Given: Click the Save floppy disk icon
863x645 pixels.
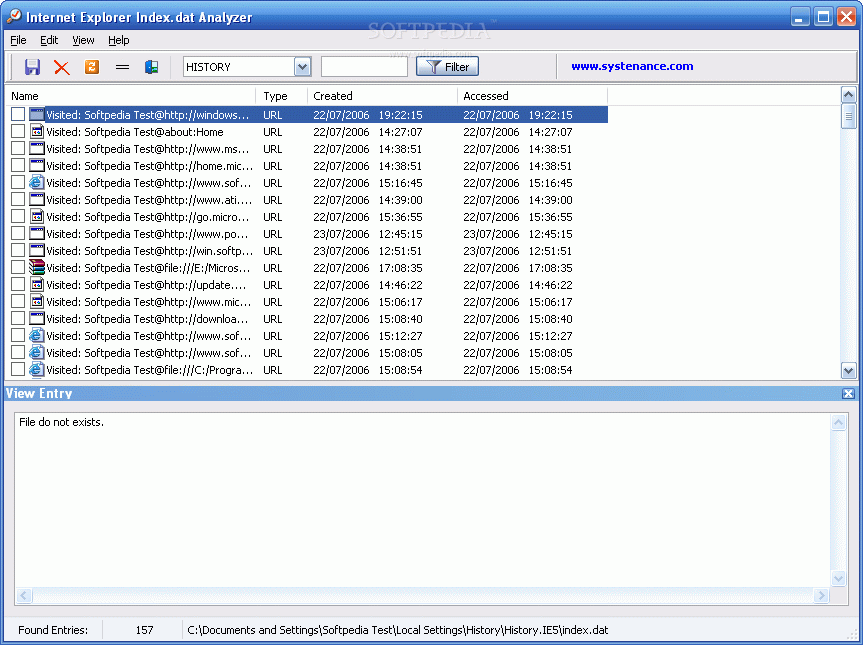Looking at the screenshot, I should pyautogui.click(x=32, y=67).
